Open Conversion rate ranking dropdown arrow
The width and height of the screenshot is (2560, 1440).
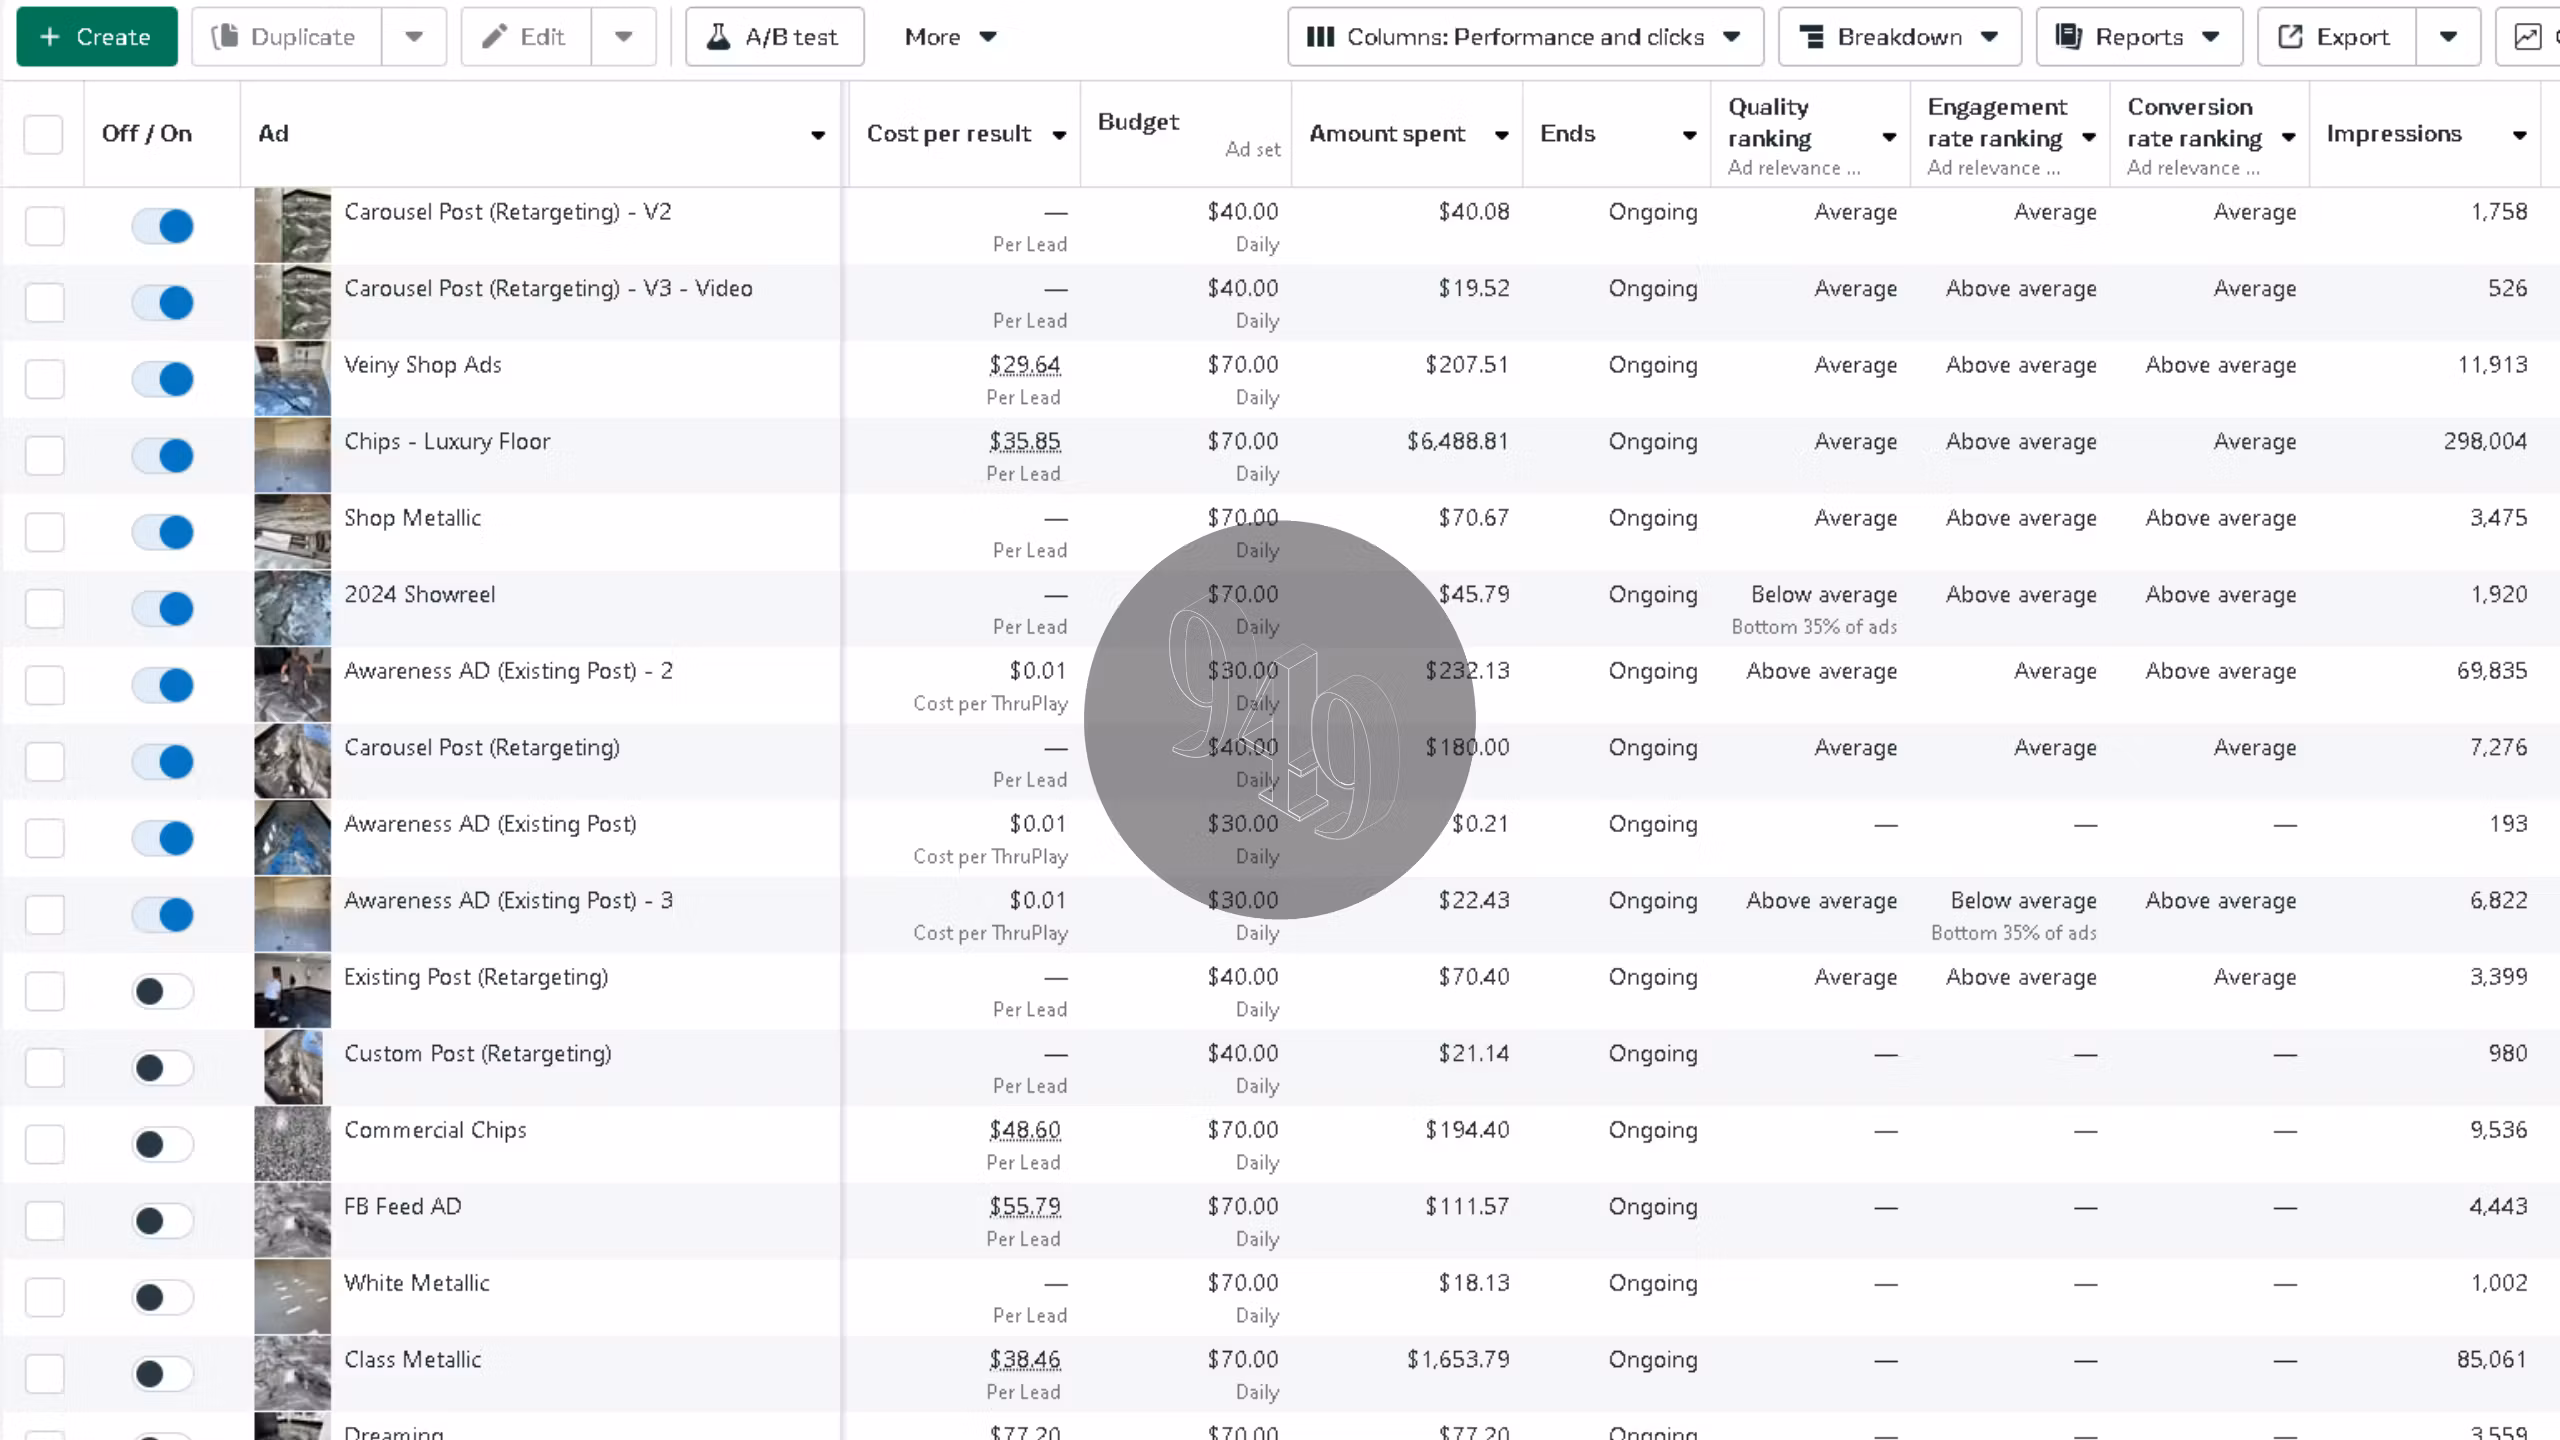pyautogui.click(x=2289, y=137)
